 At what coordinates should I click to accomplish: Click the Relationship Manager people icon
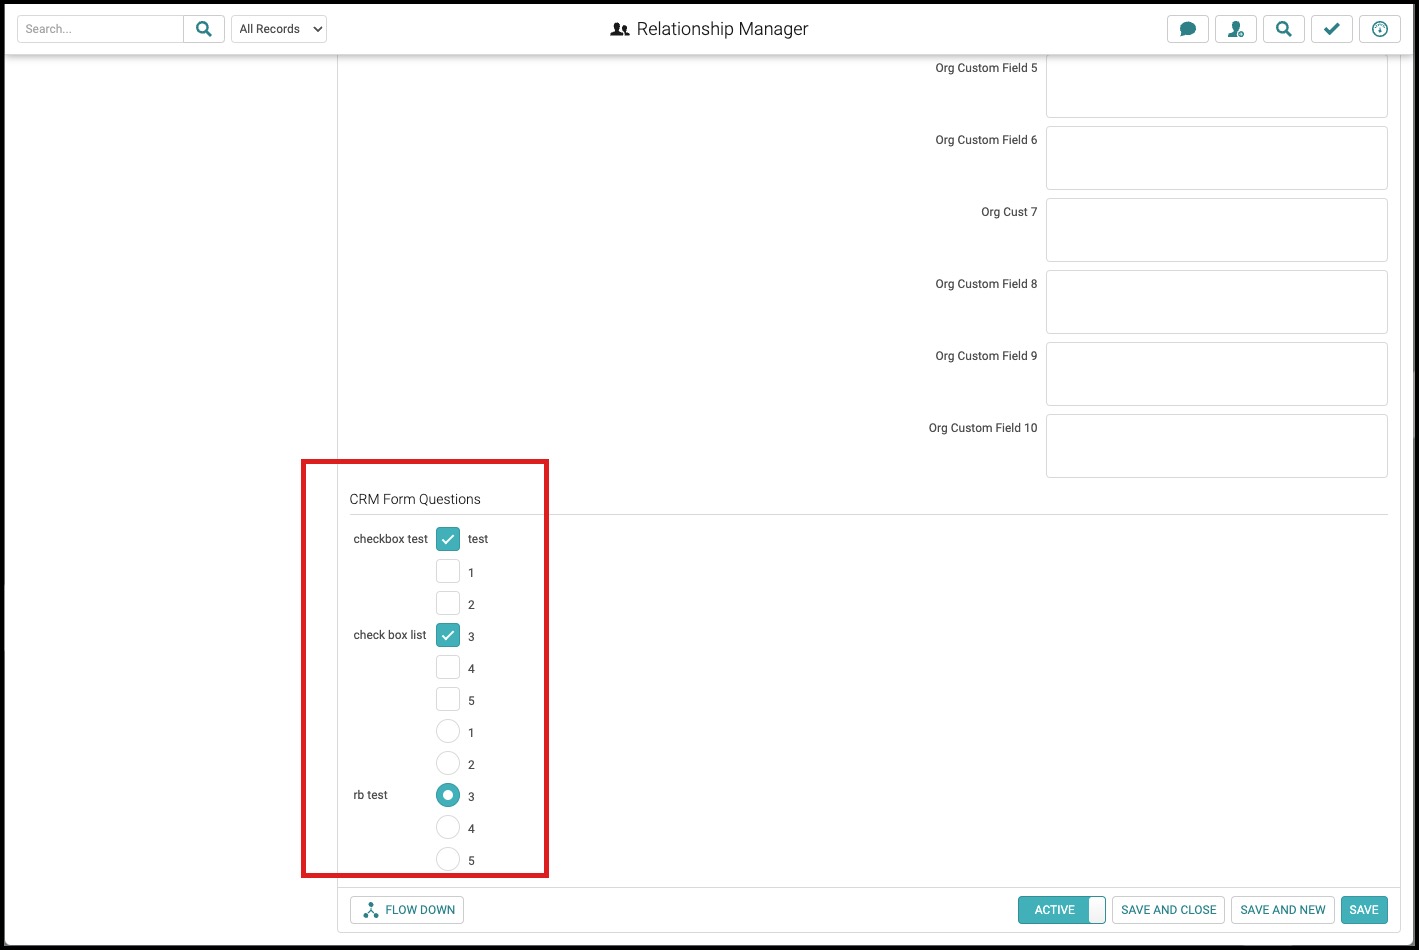click(x=620, y=30)
